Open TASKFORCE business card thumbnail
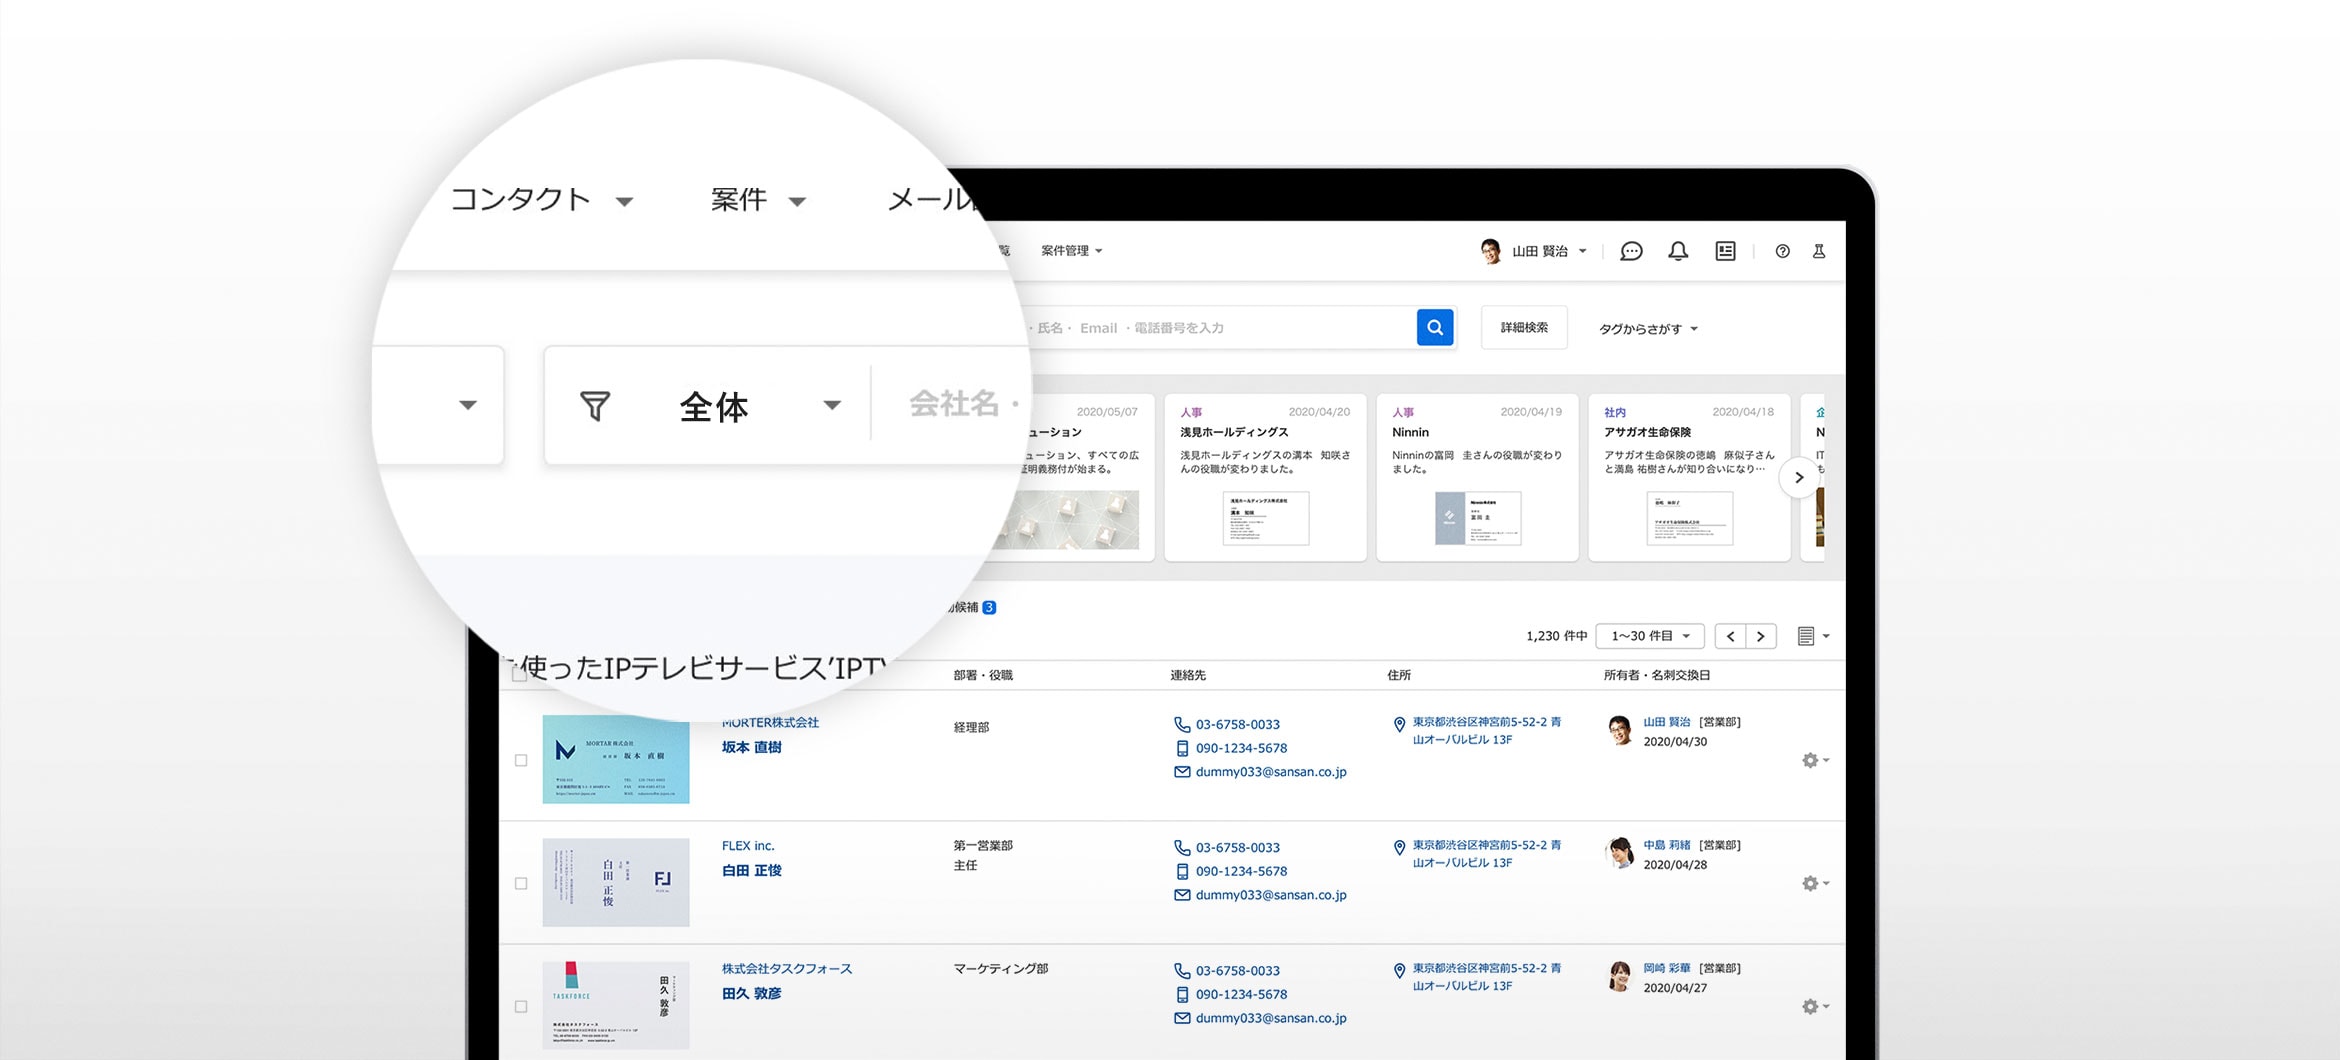Viewport: 2340px width, 1060px height. (616, 1005)
